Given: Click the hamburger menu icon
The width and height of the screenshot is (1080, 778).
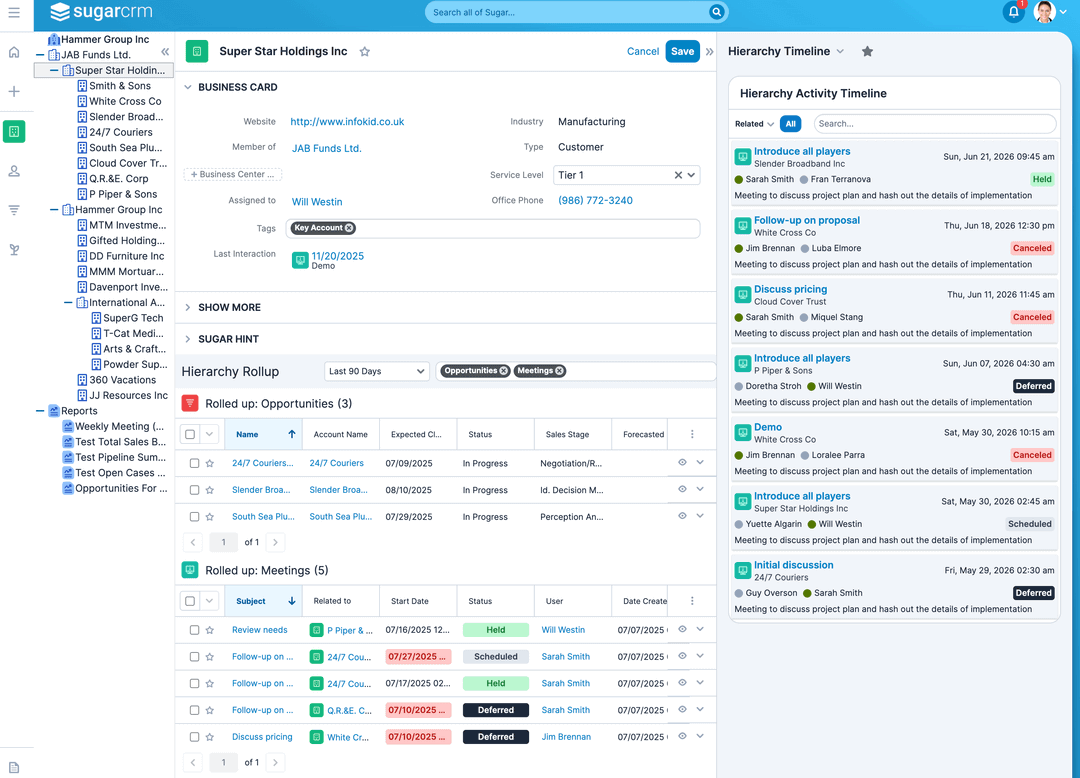Looking at the screenshot, I should point(14,13).
